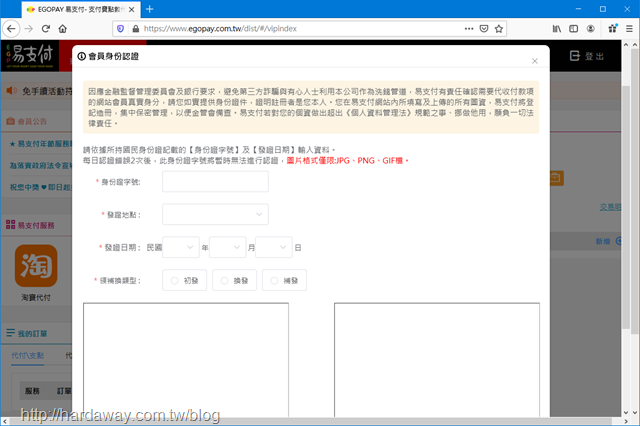This screenshot has height=426, width=640.
Task: Click the horizontal page scrollbar thumb
Action: 310,421
